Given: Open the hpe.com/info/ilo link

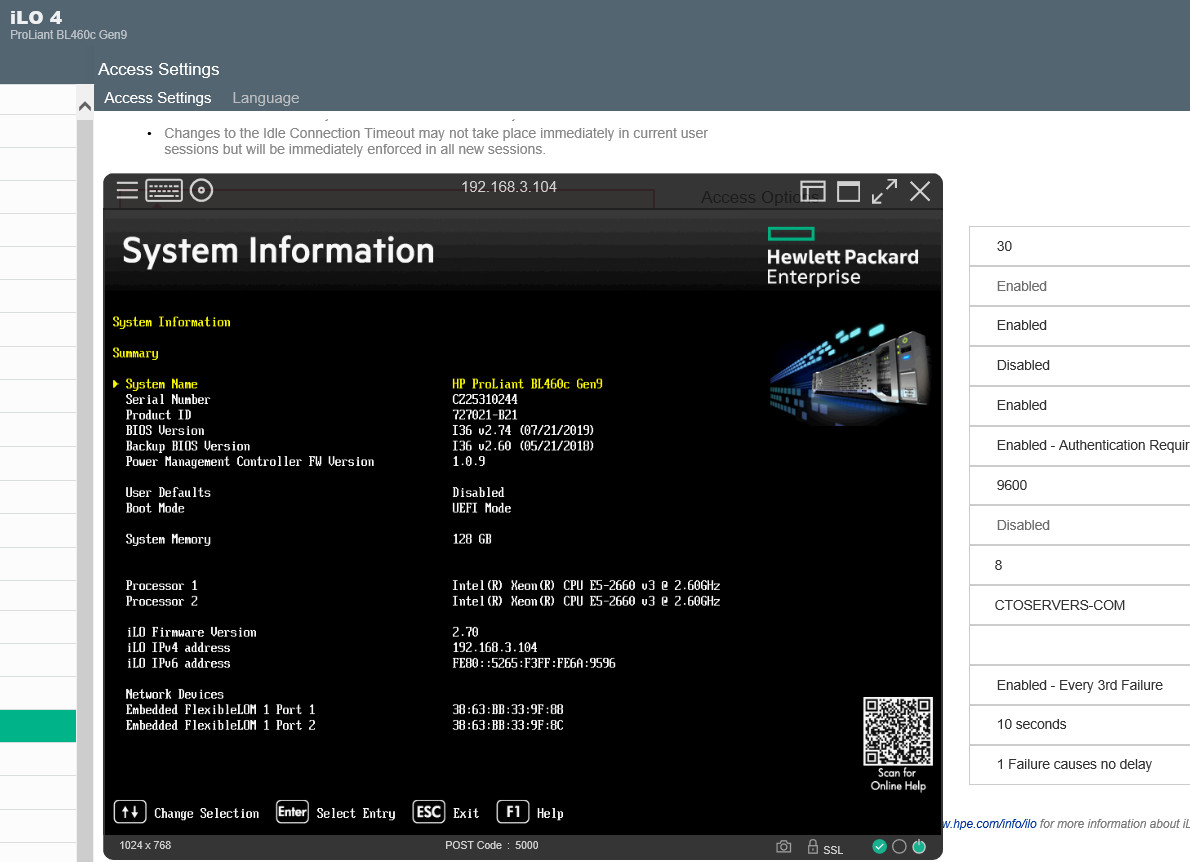Looking at the screenshot, I should point(989,823).
